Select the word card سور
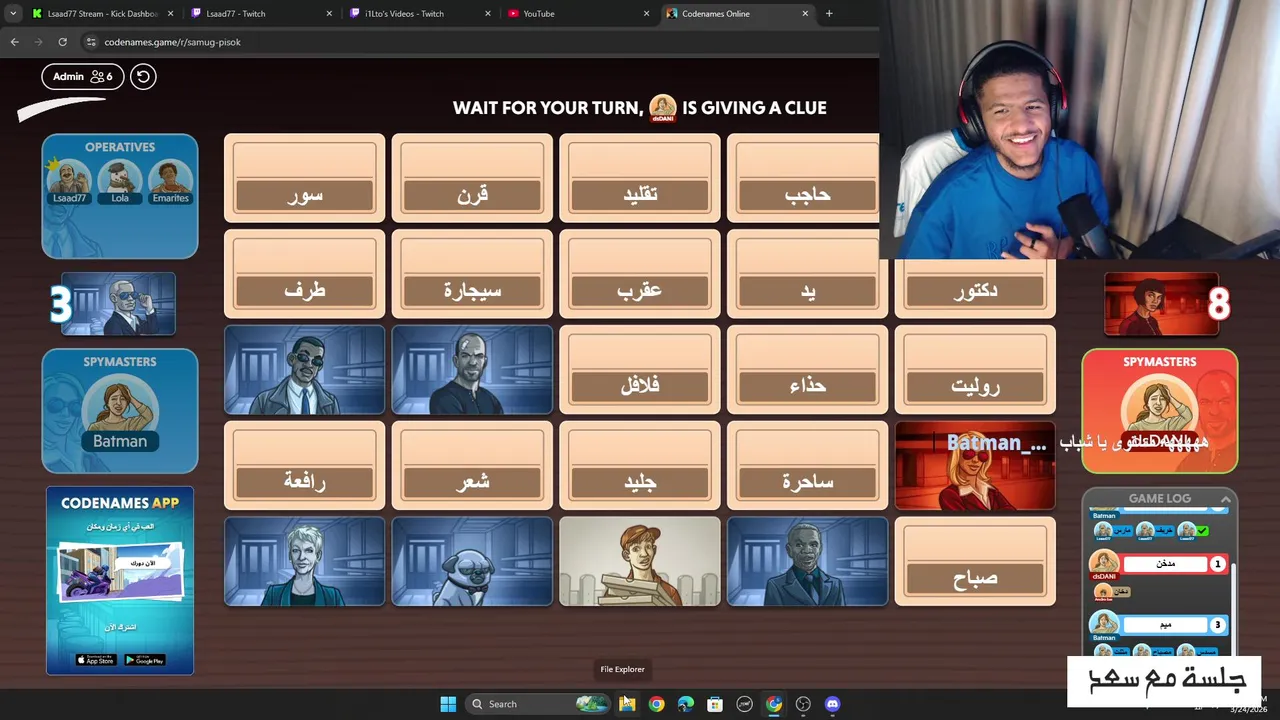 tap(305, 178)
